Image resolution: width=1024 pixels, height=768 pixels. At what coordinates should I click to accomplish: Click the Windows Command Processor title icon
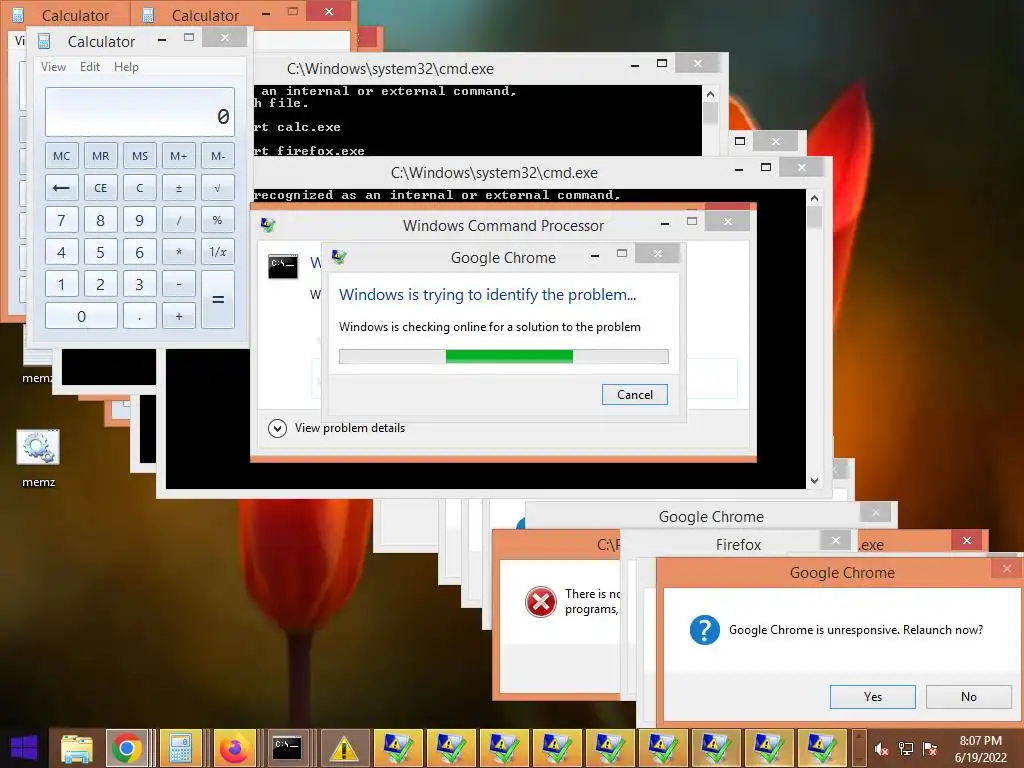pos(268,225)
